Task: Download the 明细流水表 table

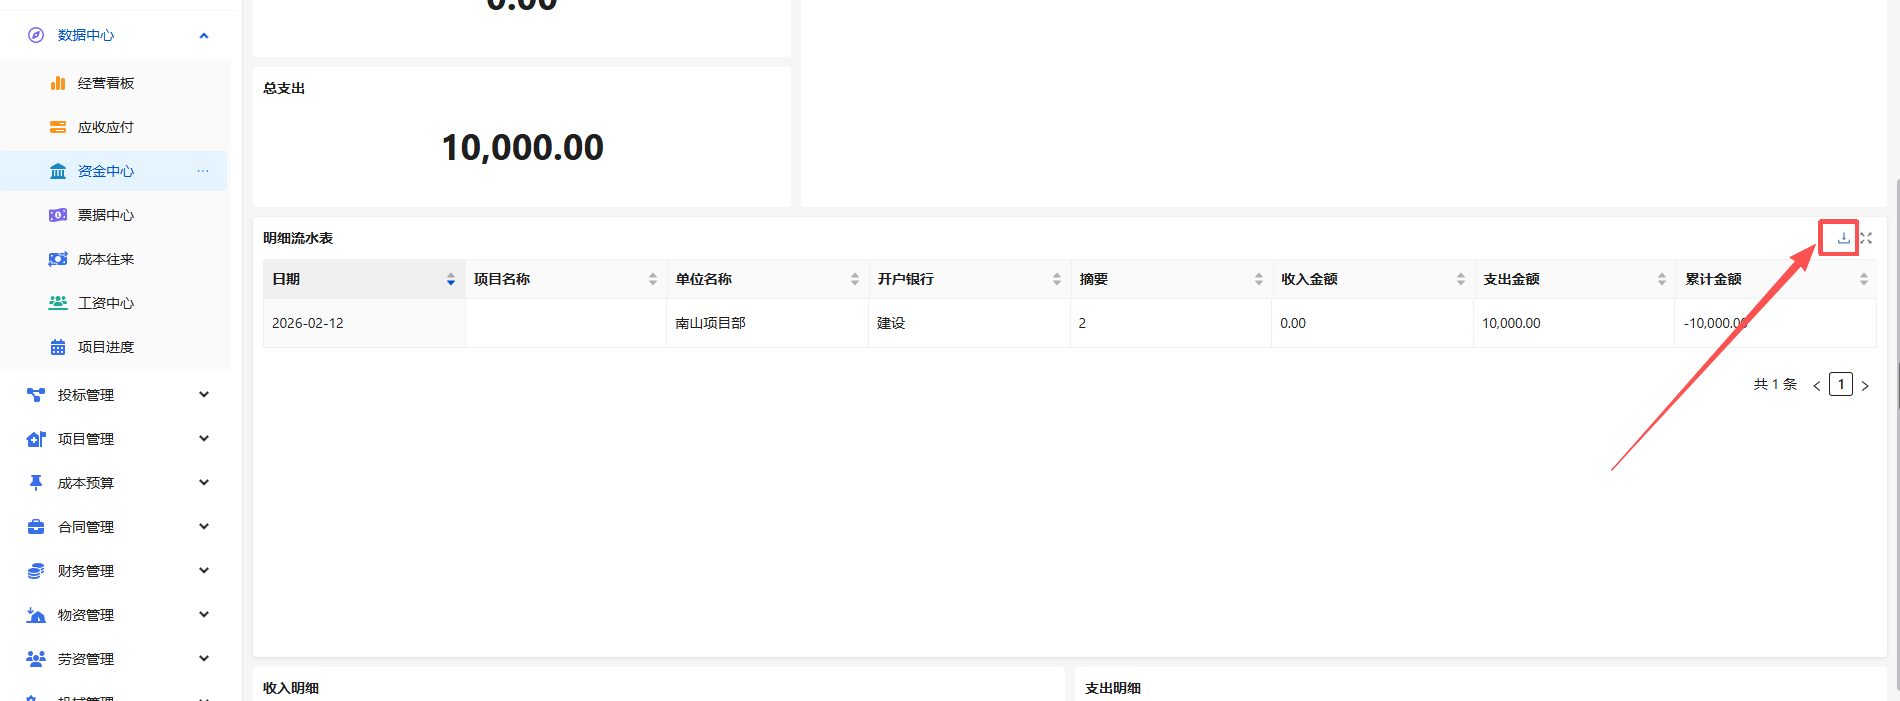Action: point(1843,238)
